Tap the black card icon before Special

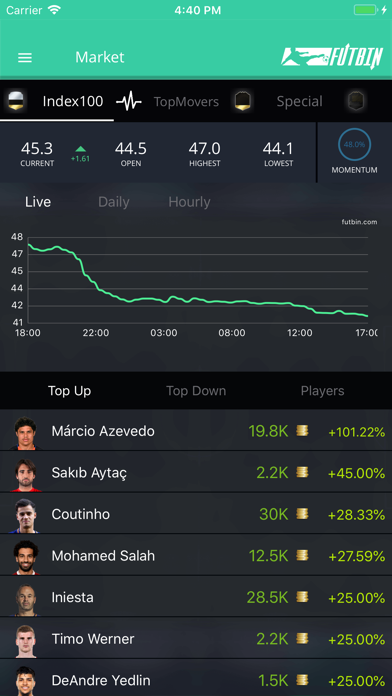click(x=243, y=101)
